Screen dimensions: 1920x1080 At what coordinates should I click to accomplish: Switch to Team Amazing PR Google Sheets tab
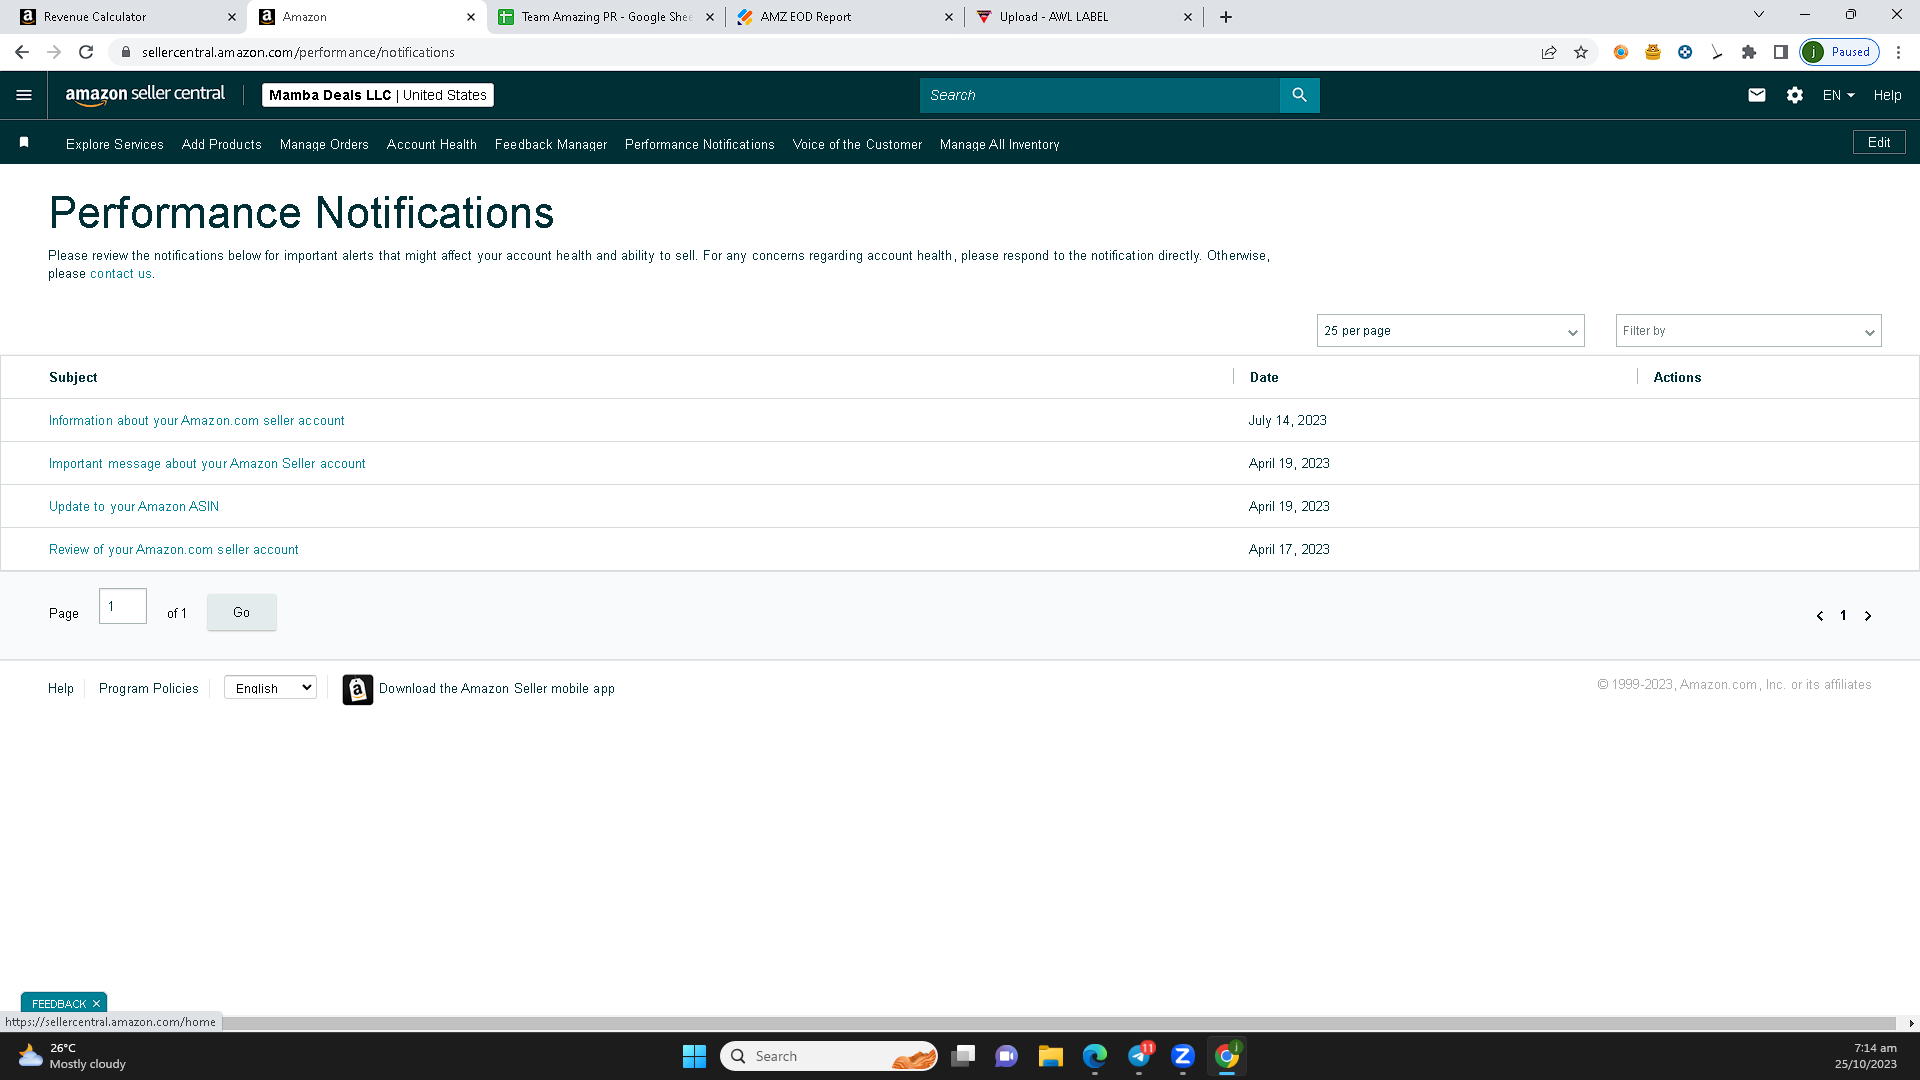point(605,17)
